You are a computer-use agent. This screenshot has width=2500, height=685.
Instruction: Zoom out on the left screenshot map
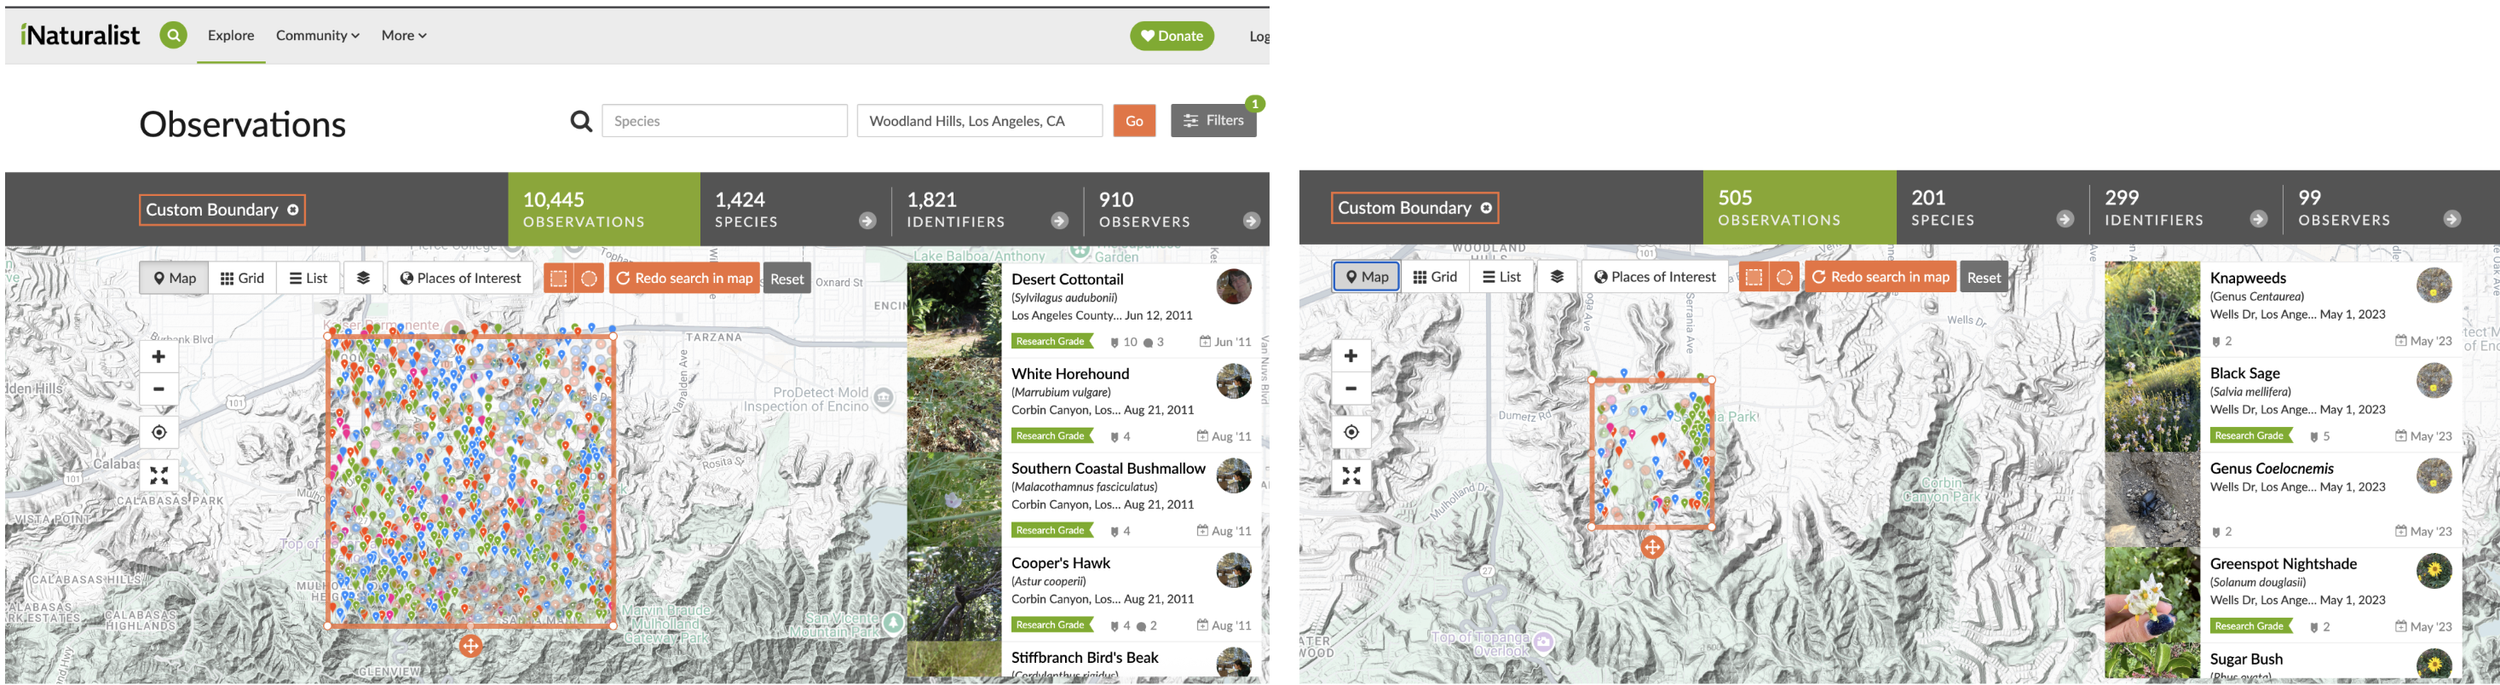158,389
